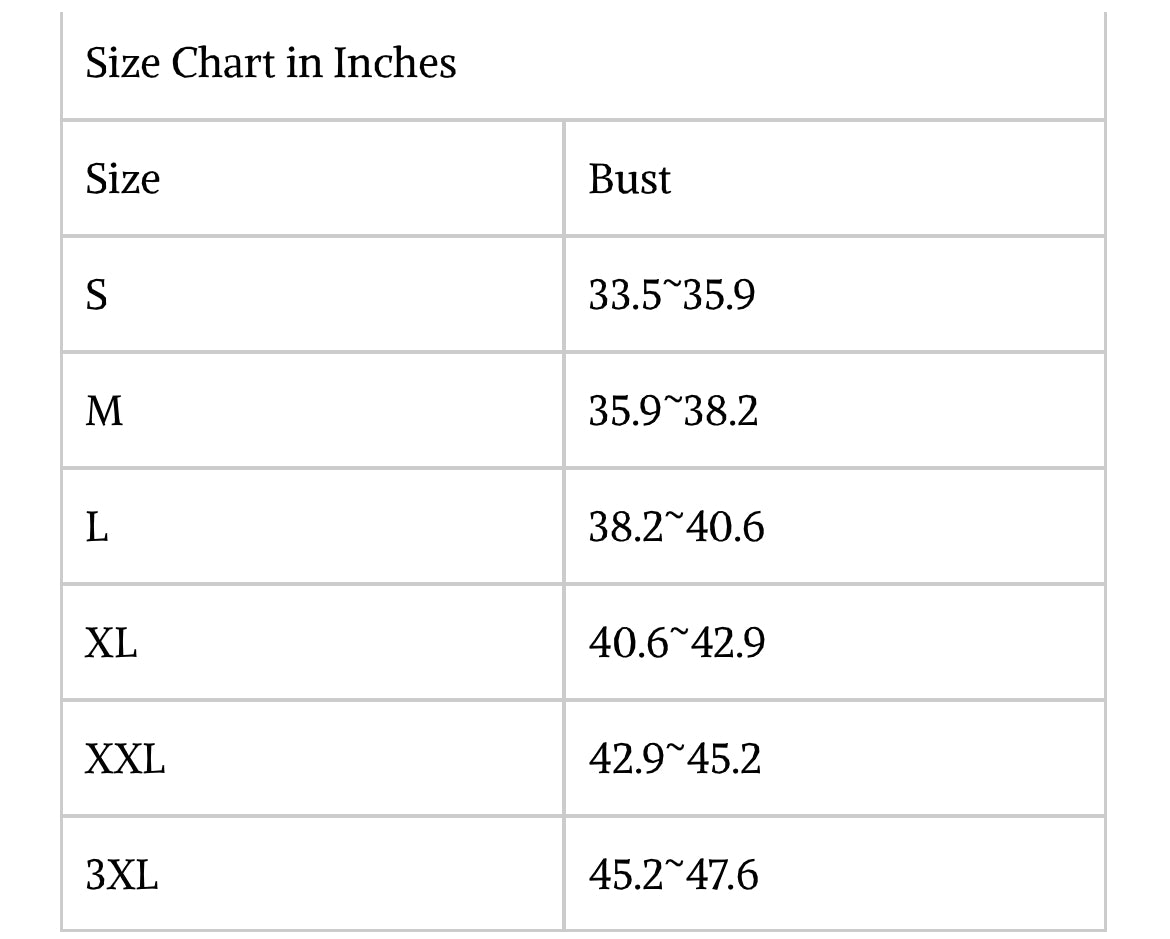Click the 35.9 lower value in M row
Image resolution: width=1170 pixels, height=939 pixels.
(624, 411)
